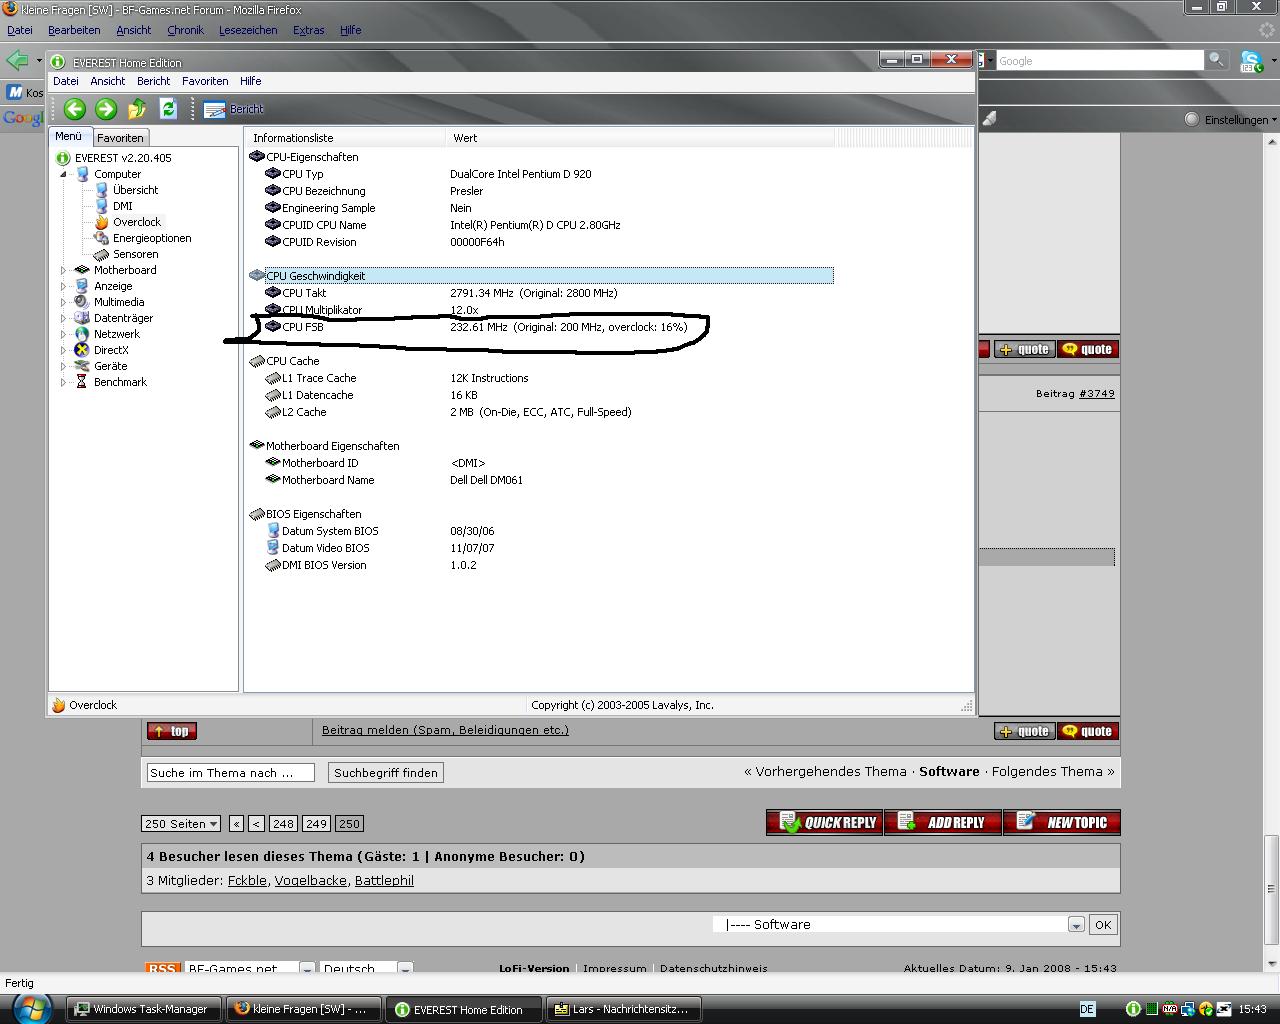
Task: Click the Google search magnifier icon
Action: point(1216,60)
